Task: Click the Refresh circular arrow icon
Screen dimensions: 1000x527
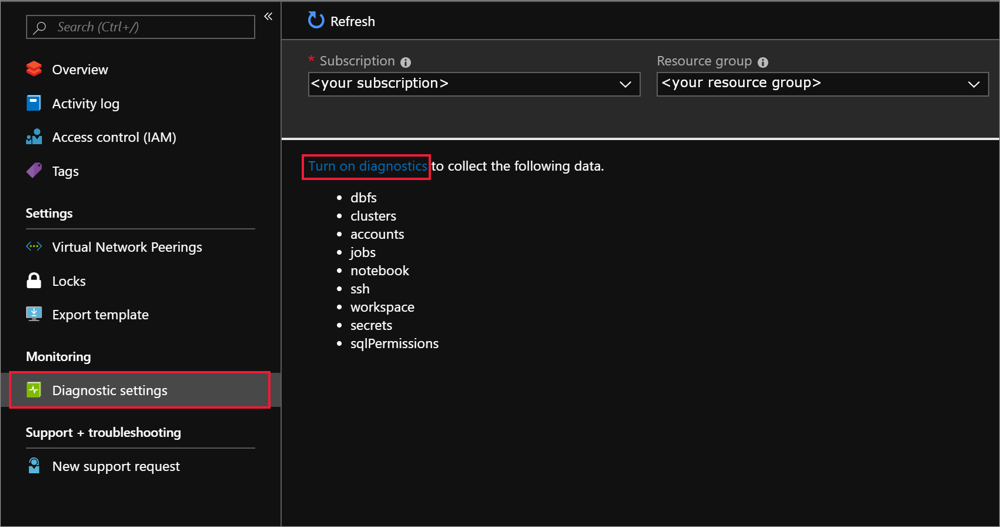Action: (x=316, y=20)
